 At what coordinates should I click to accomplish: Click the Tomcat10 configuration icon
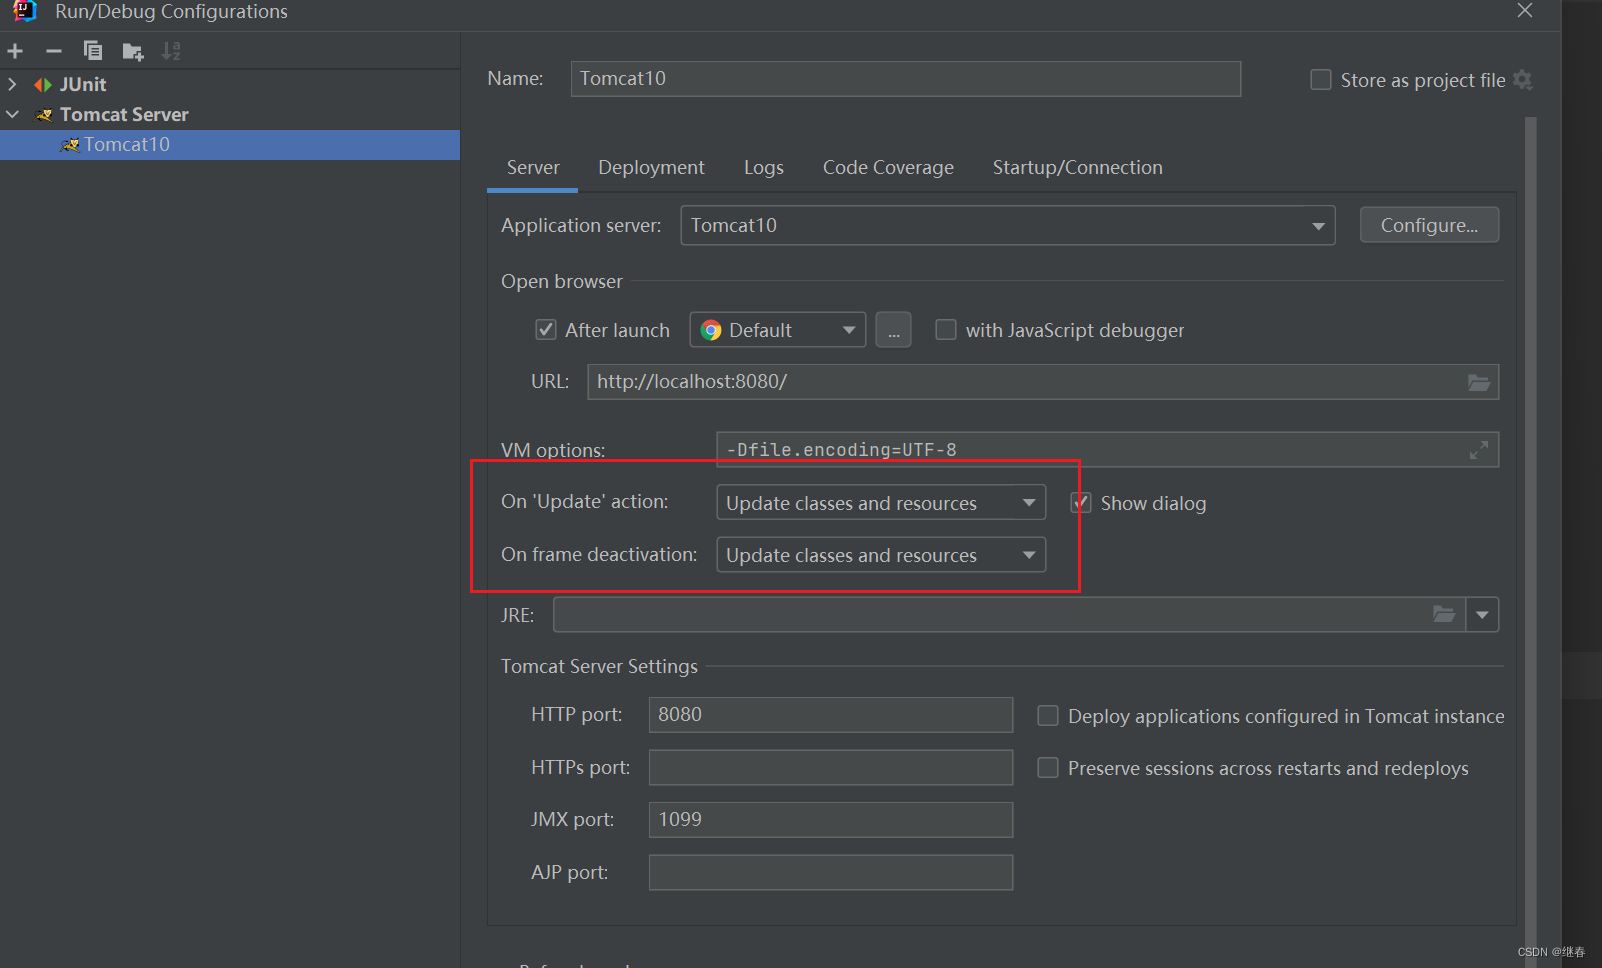[70, 145]
